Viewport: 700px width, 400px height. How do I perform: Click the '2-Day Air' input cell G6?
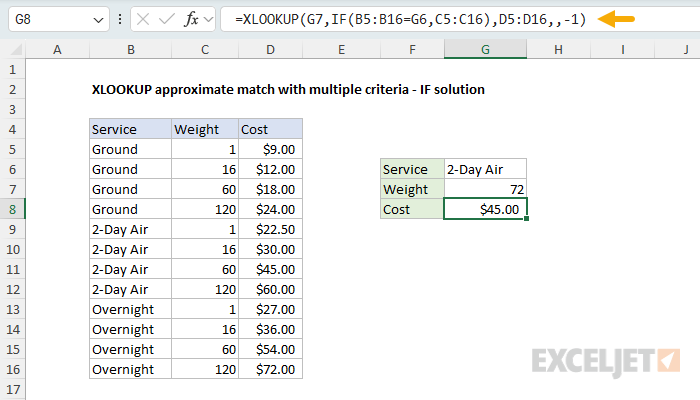[485, 169]
